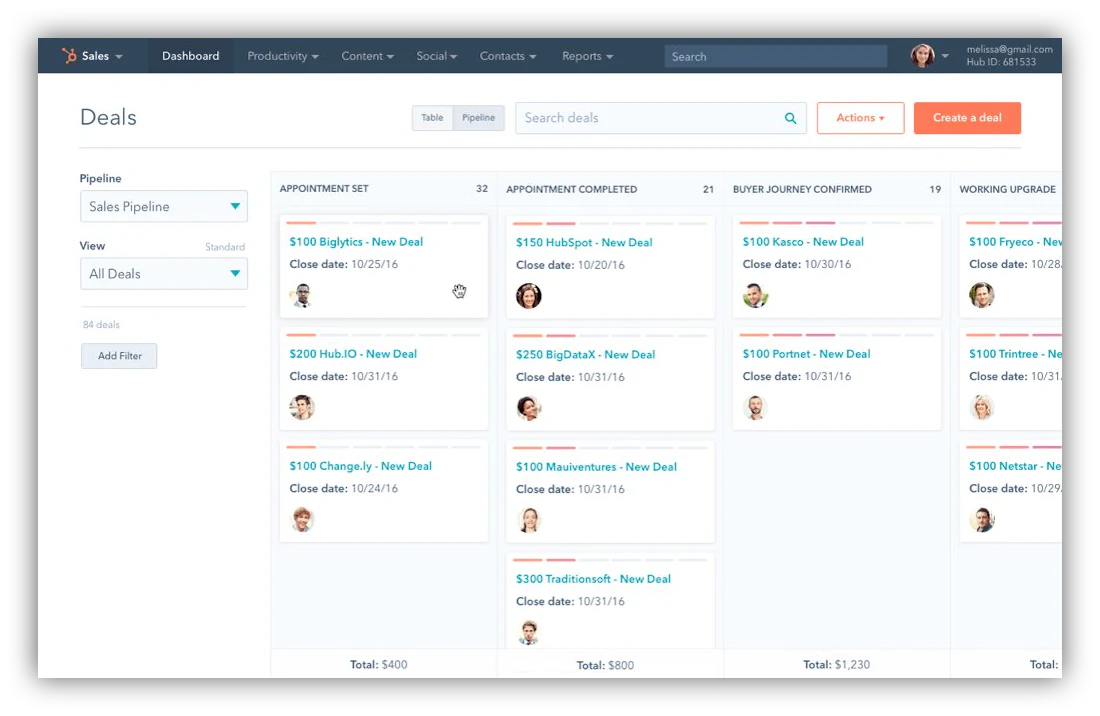Screen dimensions: 1100x716
Task: Click the stage progress bar on Portnet card
Action: (x=836, y=335)
